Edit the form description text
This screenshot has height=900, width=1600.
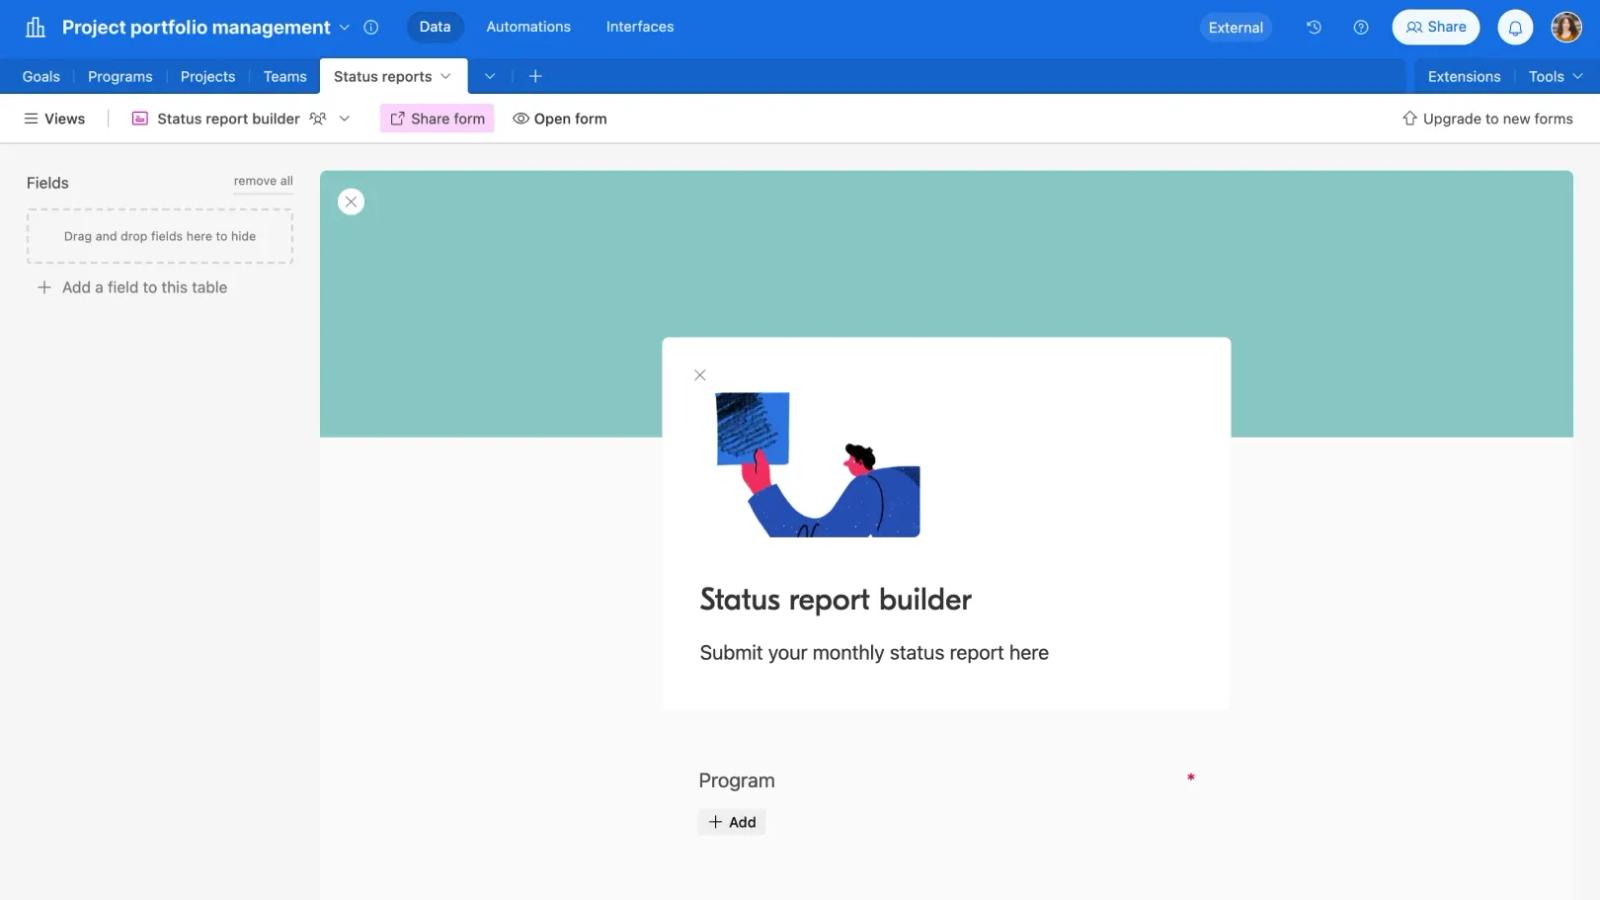coord(874,653)
